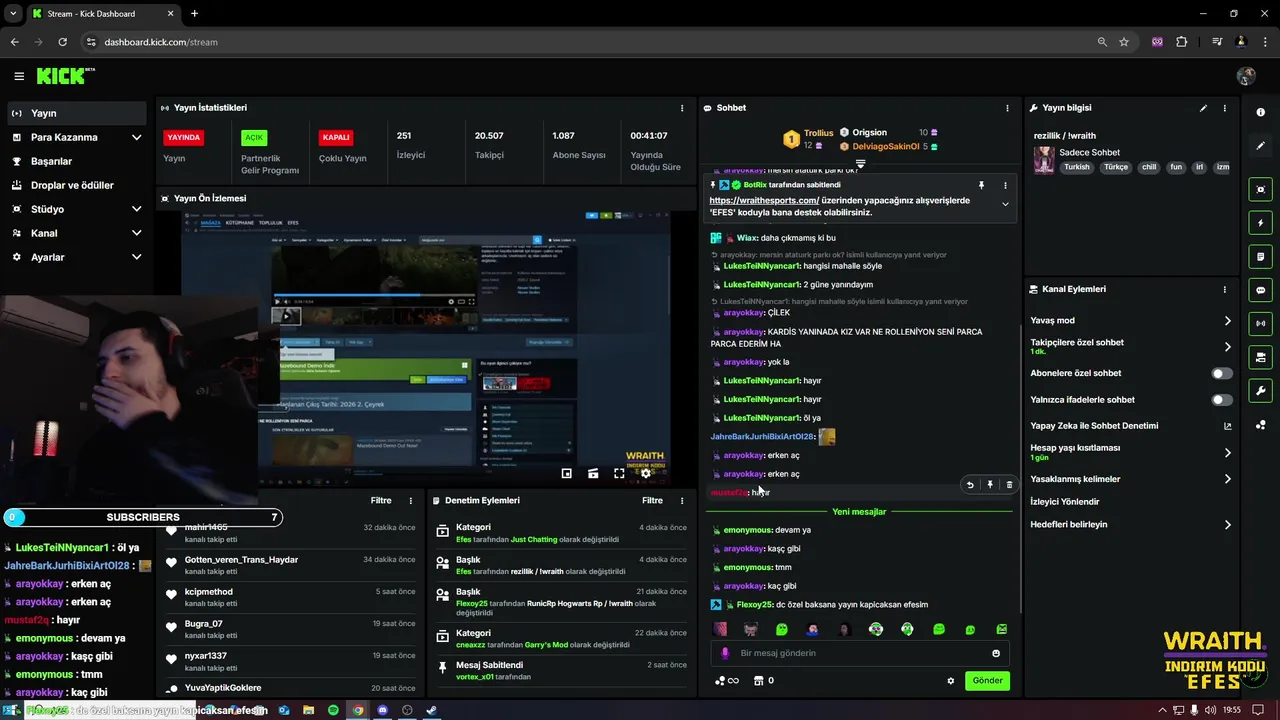Open Hedefleri belirleyin settings
This screenshot has height=720, width=1280.
(x=1131, y=525)
